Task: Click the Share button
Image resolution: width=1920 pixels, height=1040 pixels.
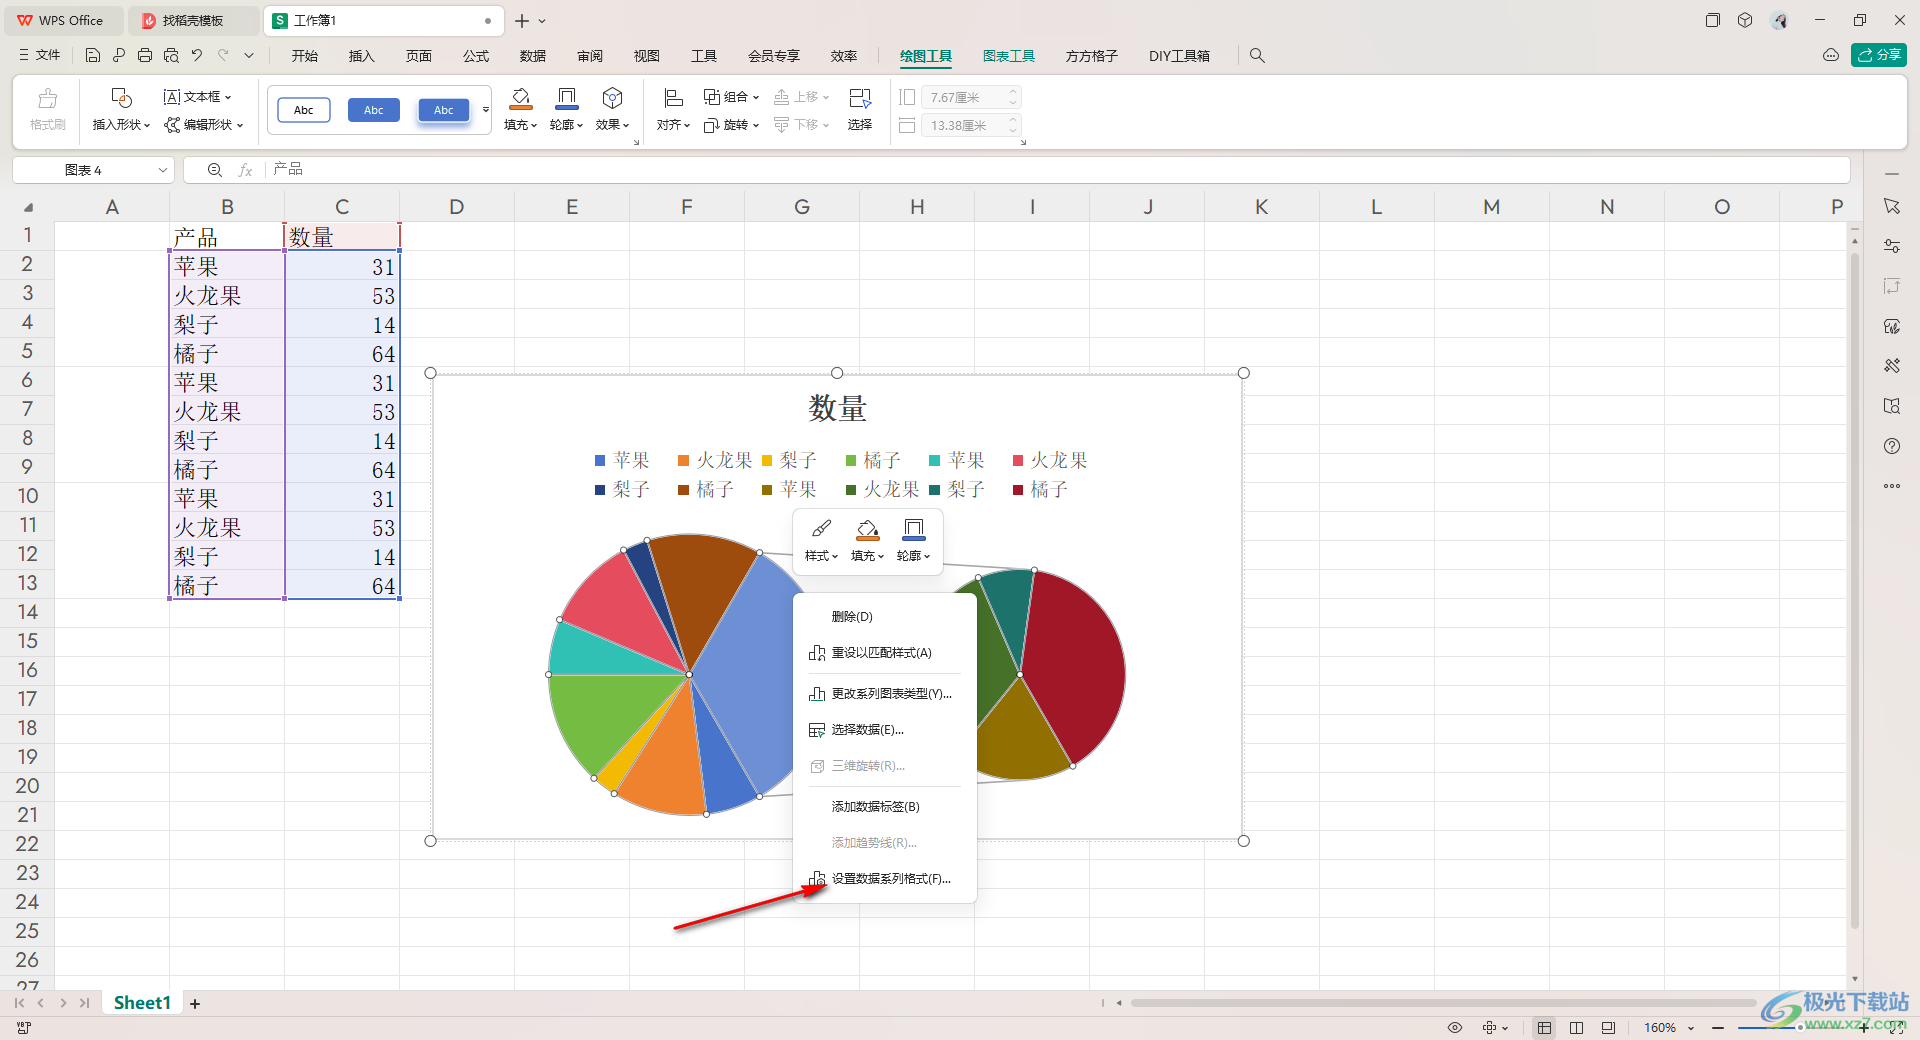Action: coord(1878,55)
